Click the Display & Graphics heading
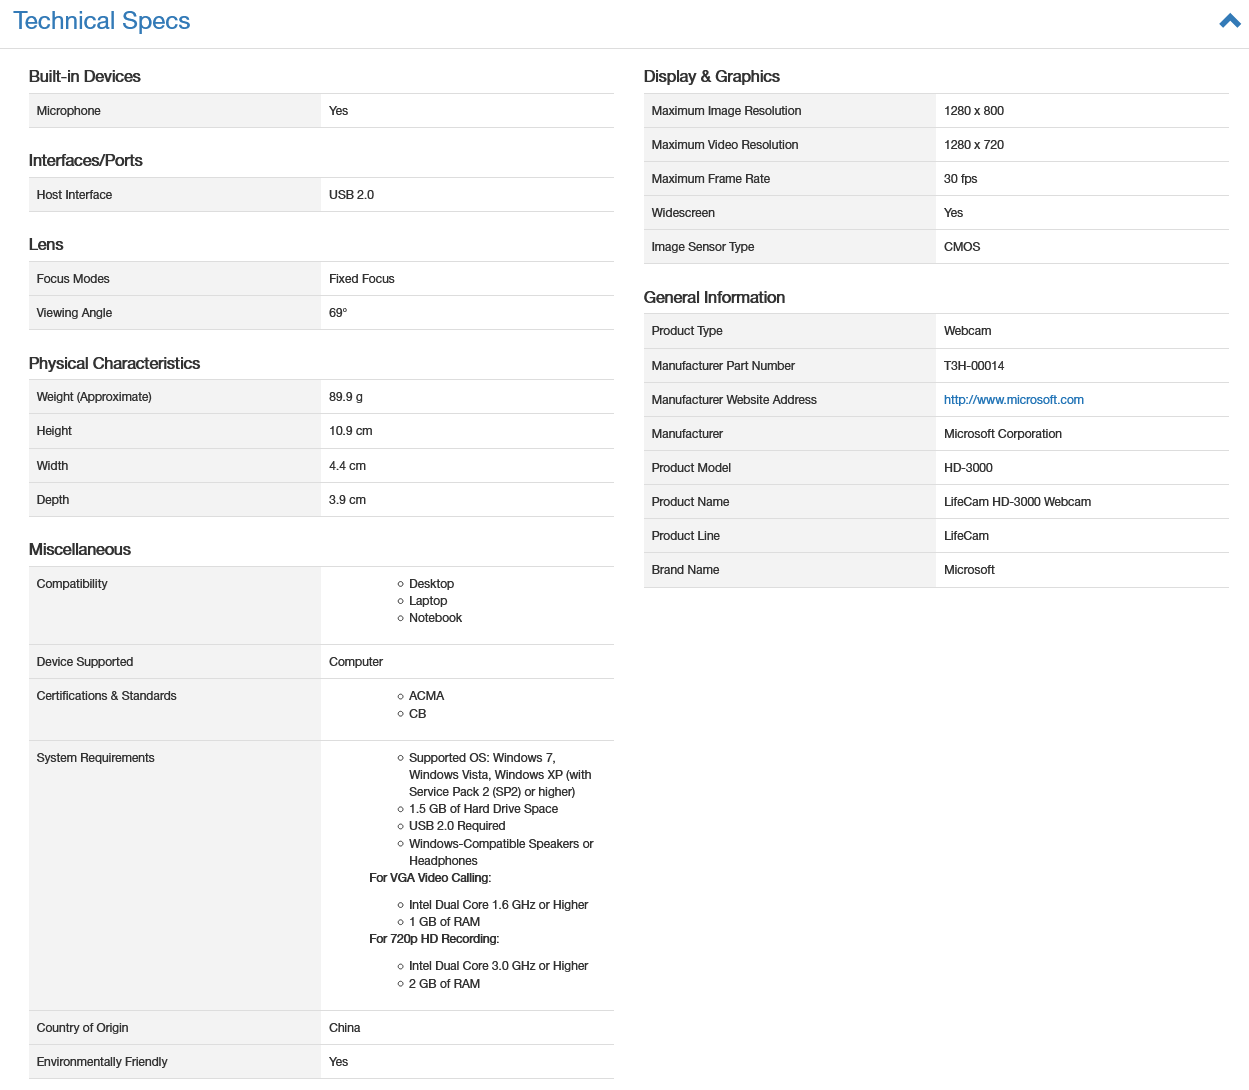Screen dimensions: 1249x1090 [x=711, y=77]
